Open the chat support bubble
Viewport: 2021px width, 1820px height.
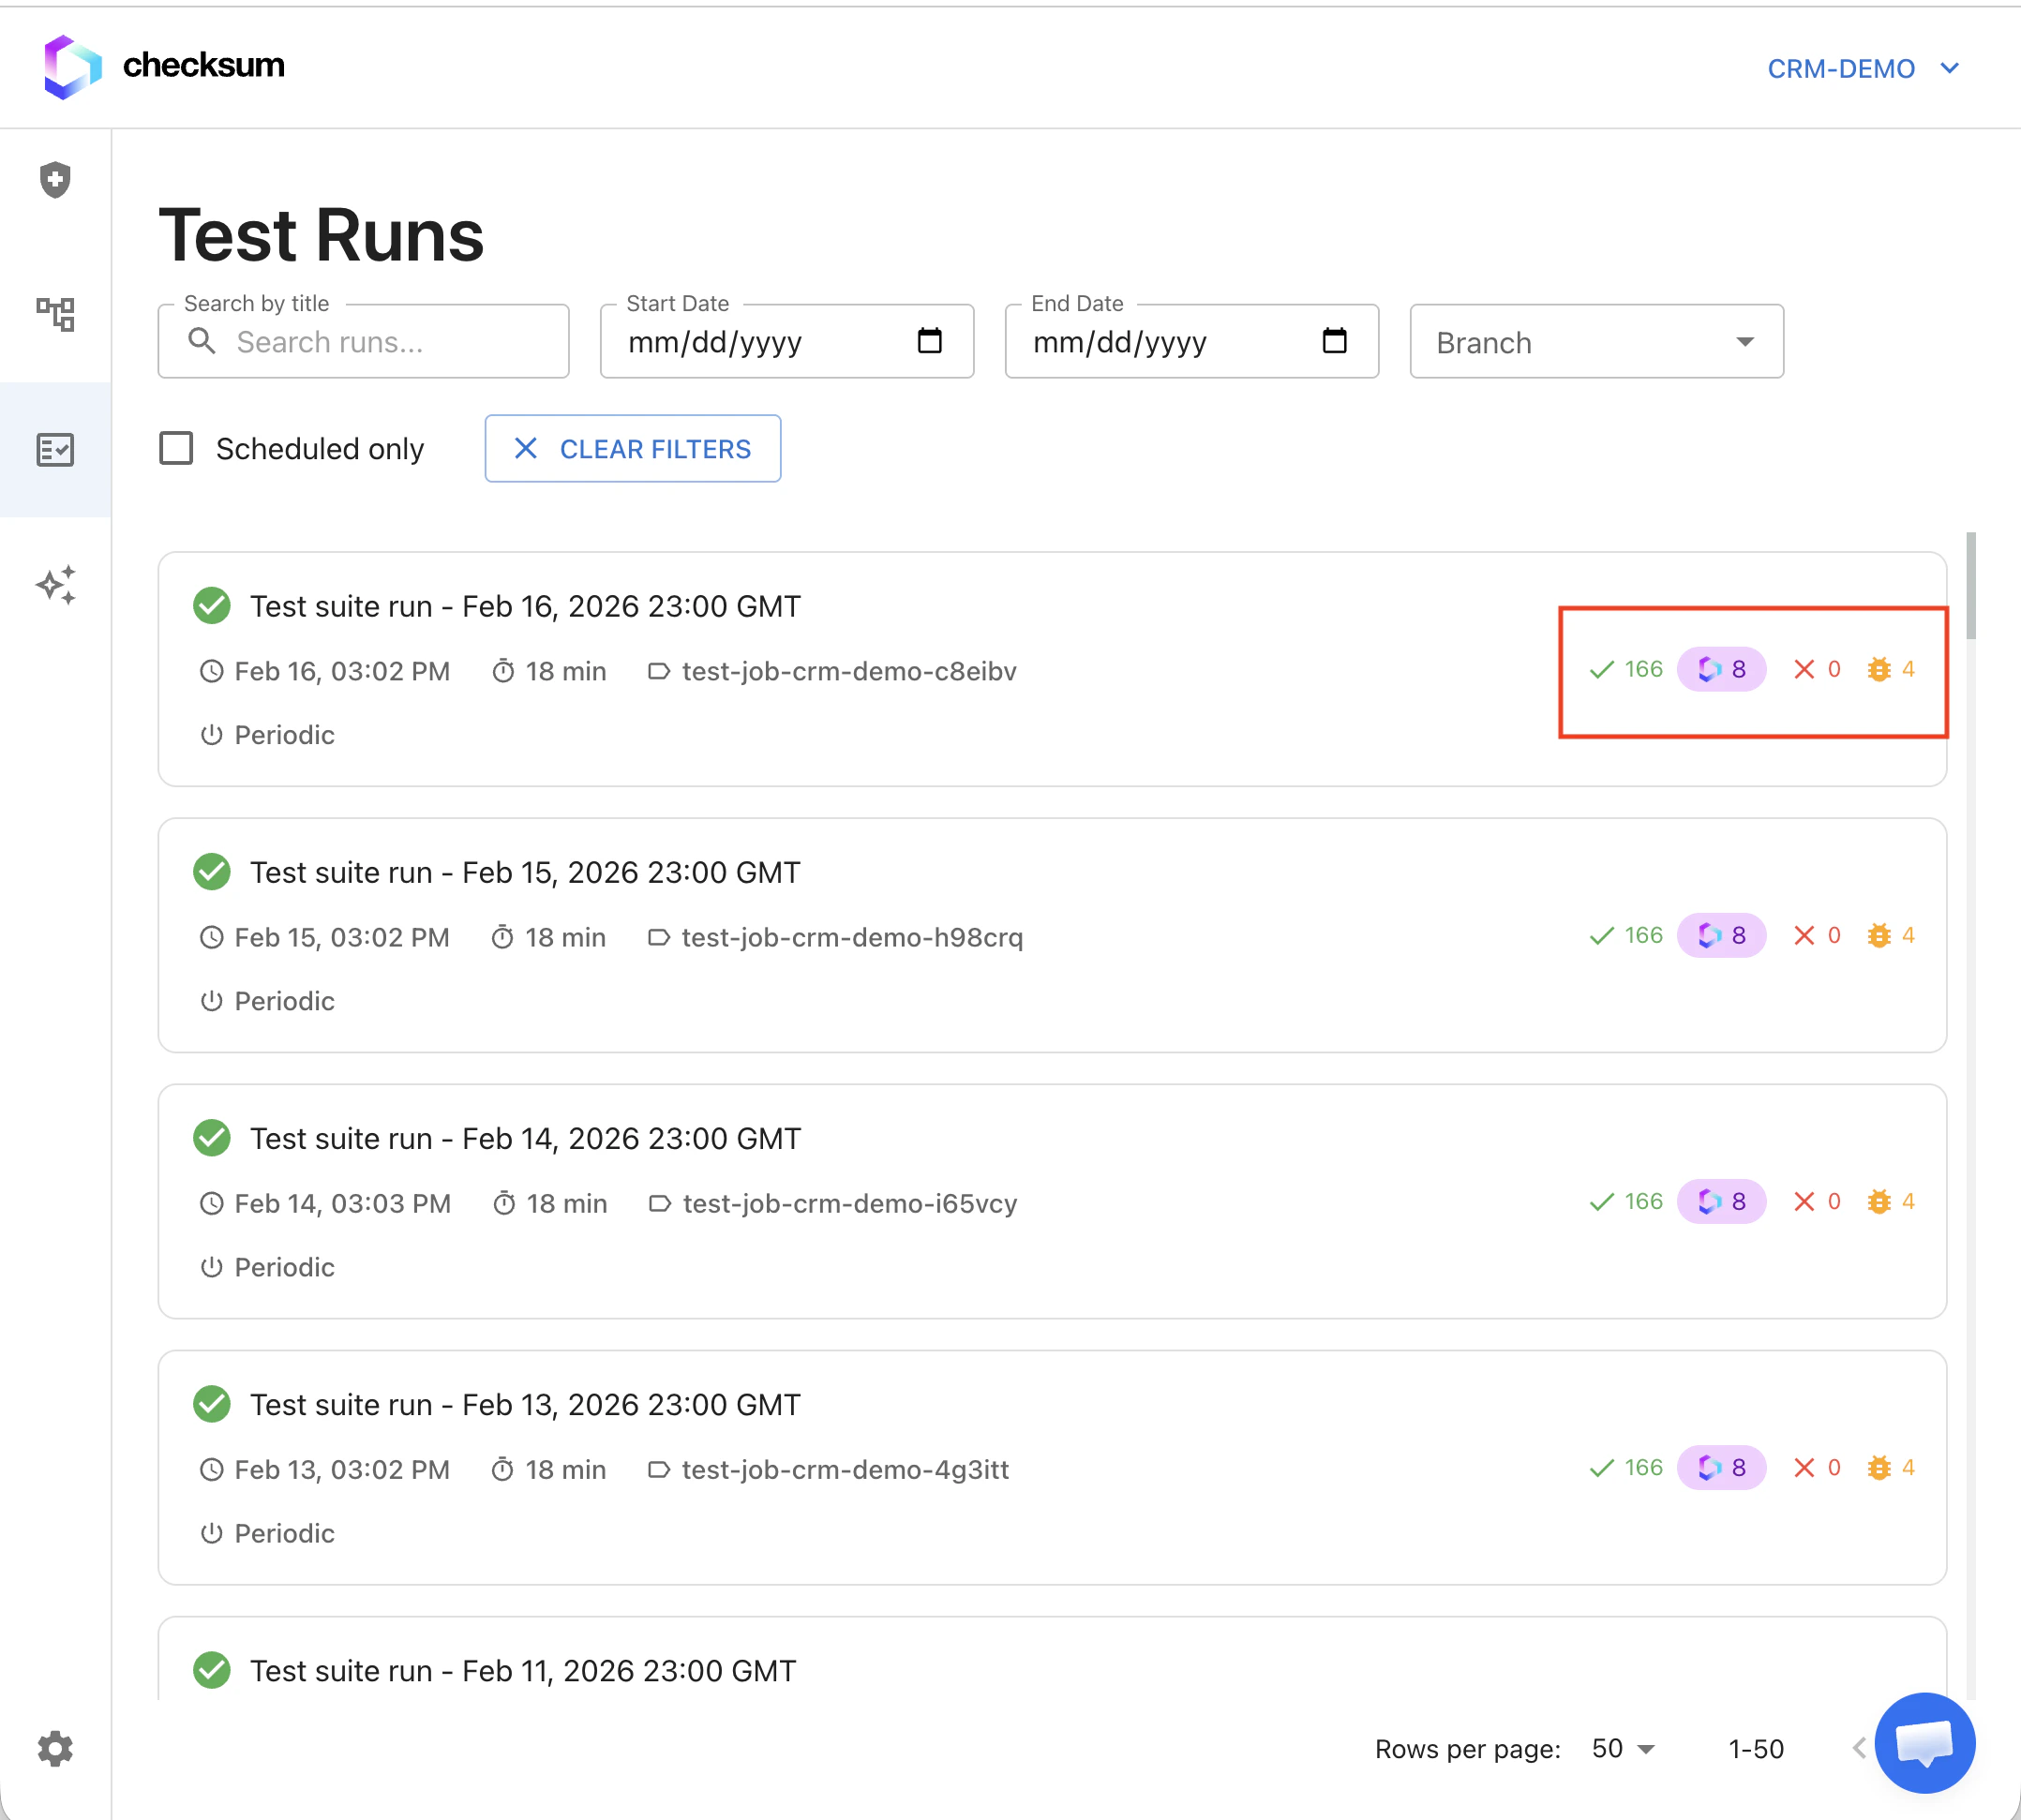point(1924,1743)
